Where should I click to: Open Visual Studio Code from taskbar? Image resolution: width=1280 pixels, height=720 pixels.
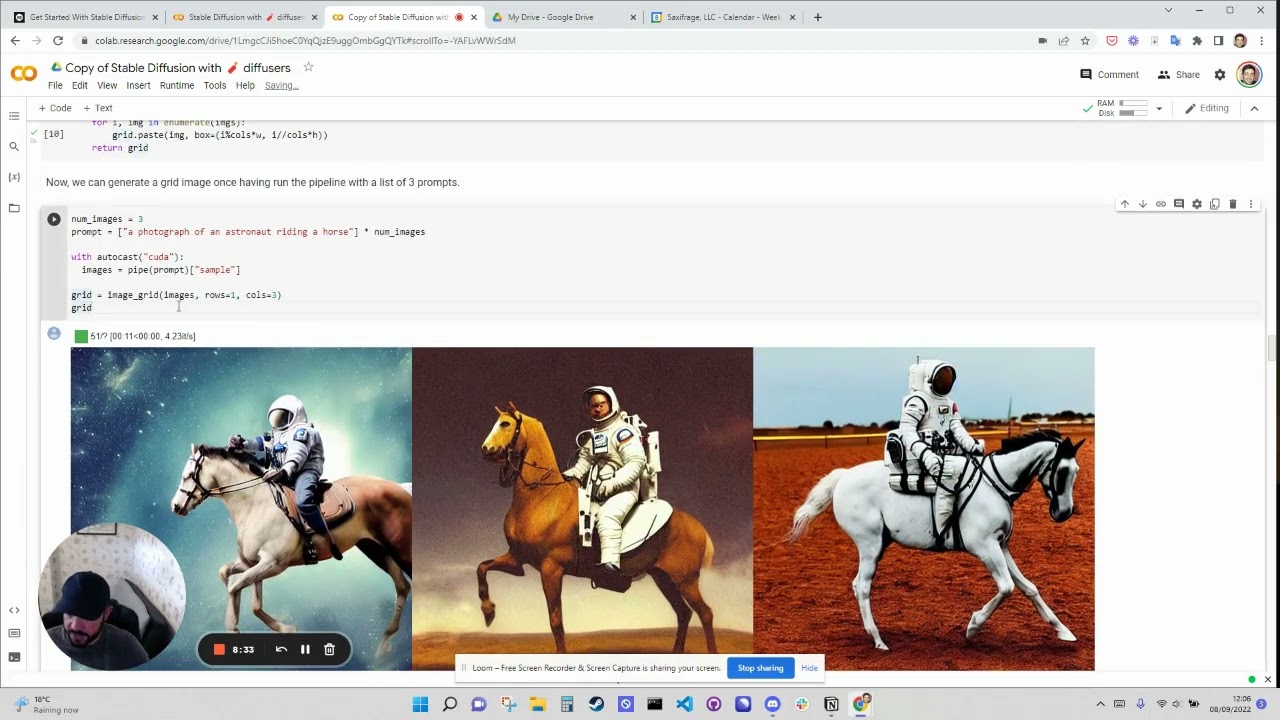click(x=684, y=704)
